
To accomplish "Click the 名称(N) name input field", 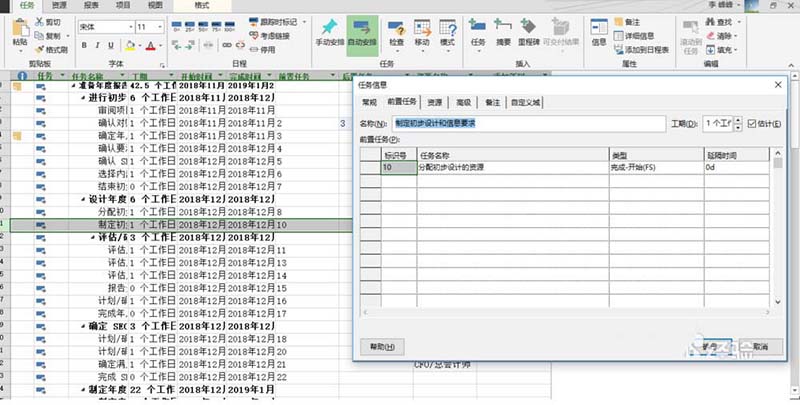I will pos(529,124).
